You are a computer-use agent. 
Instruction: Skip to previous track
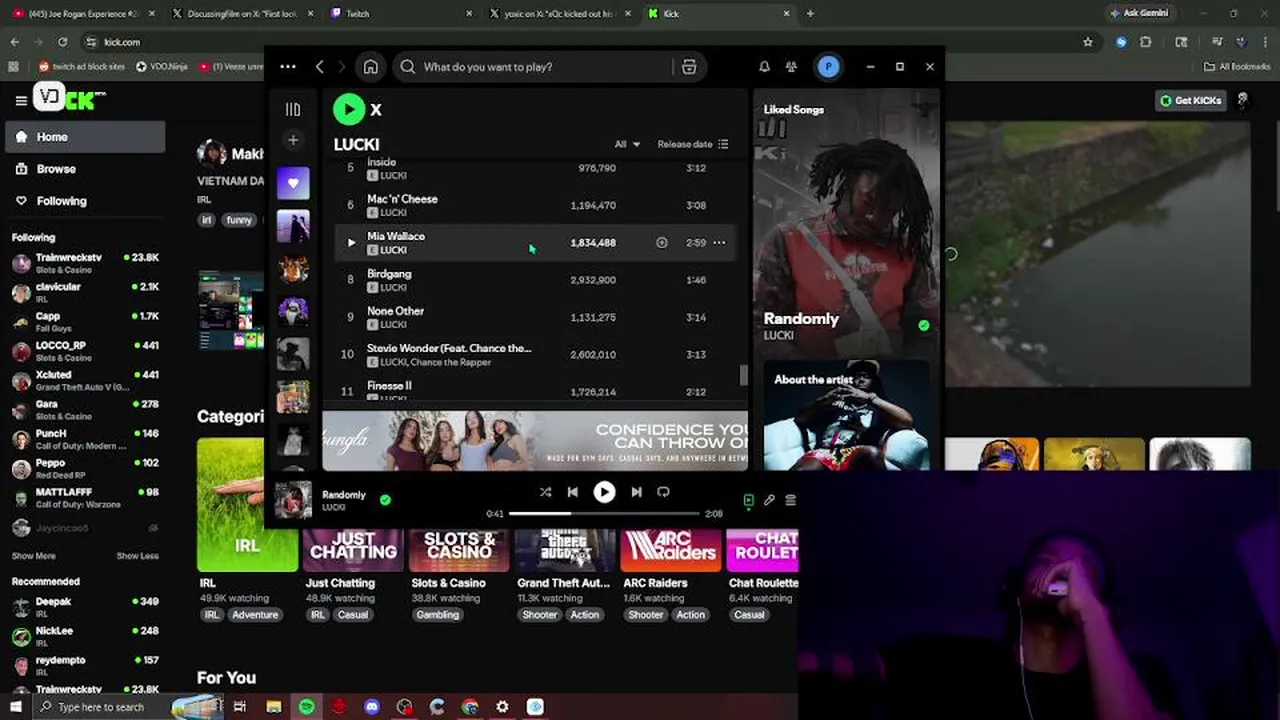[x=573, y=492]
